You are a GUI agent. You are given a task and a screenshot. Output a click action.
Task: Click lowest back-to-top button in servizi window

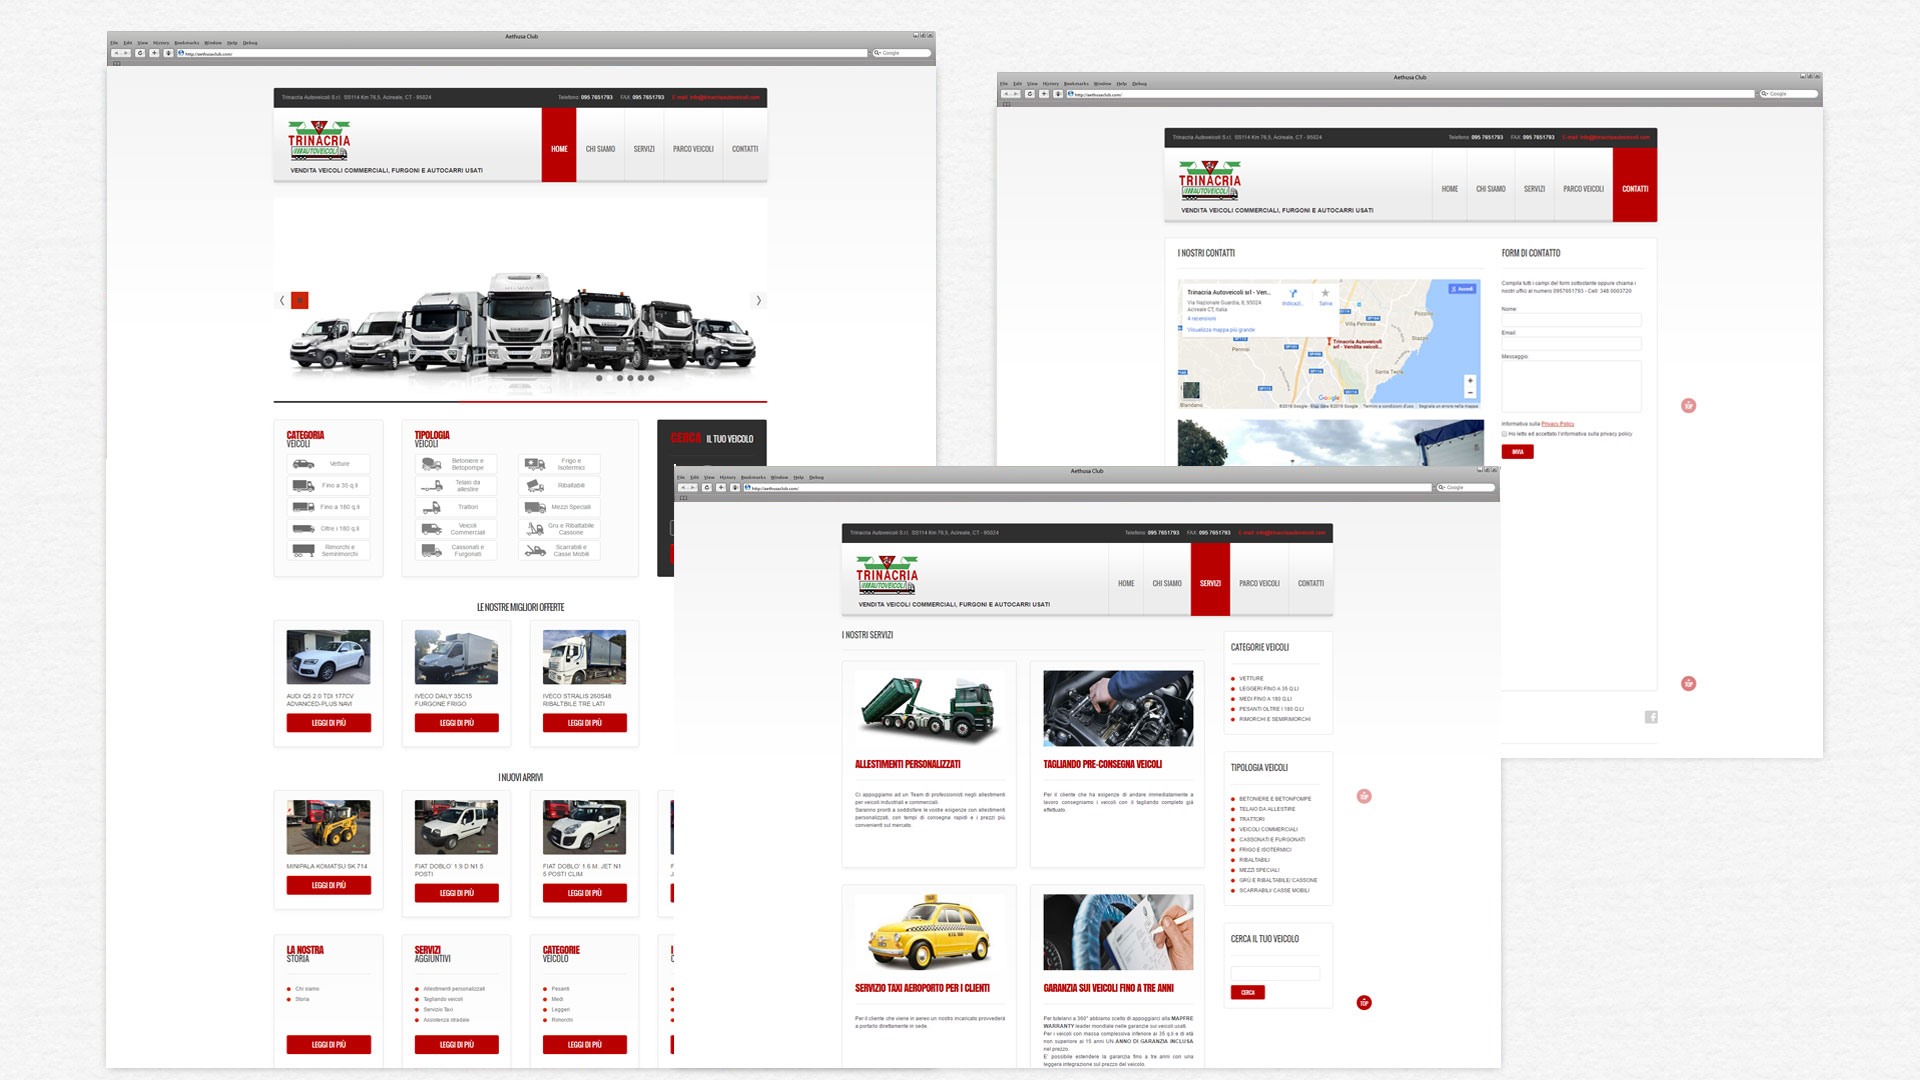[1364, 1002]
